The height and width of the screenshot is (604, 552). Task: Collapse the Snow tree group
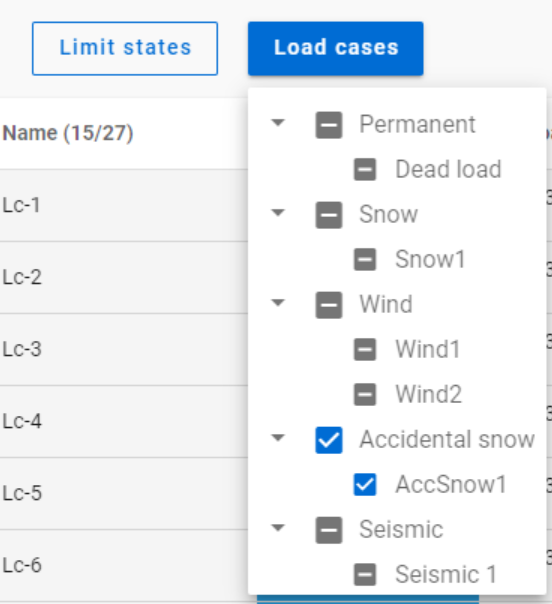[278, 213]
